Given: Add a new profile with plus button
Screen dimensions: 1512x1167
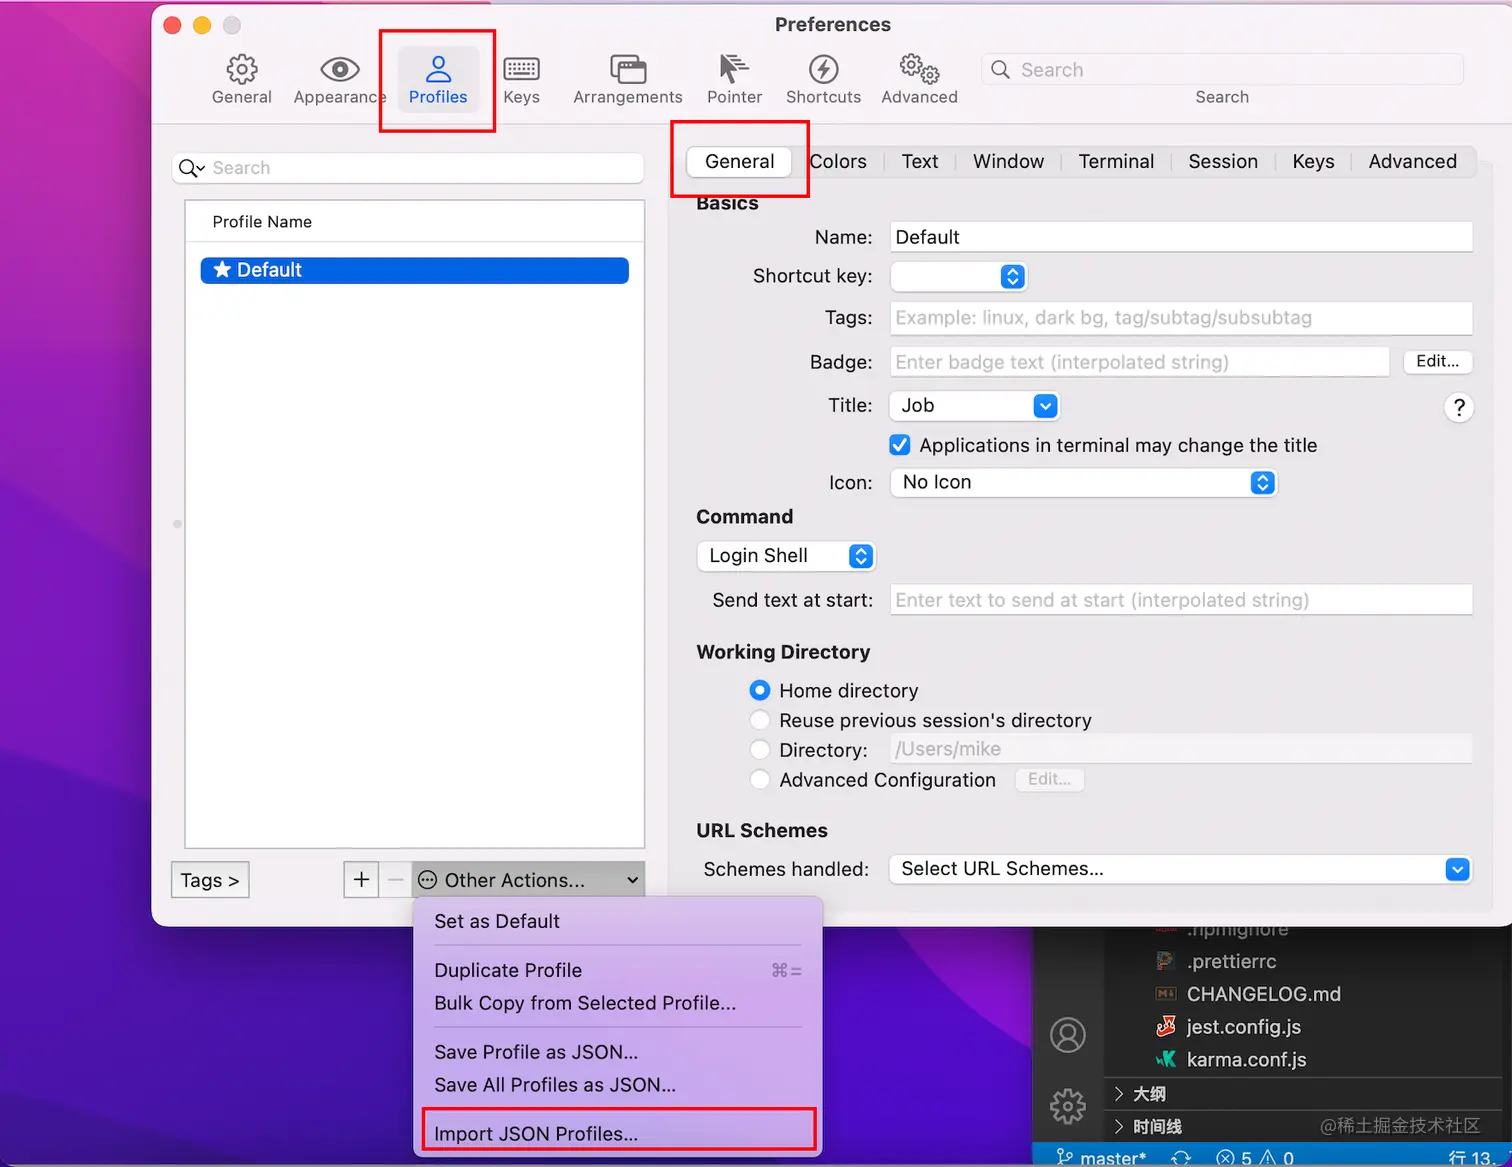Looking at the screenshot, I should [x=361, y=880].
